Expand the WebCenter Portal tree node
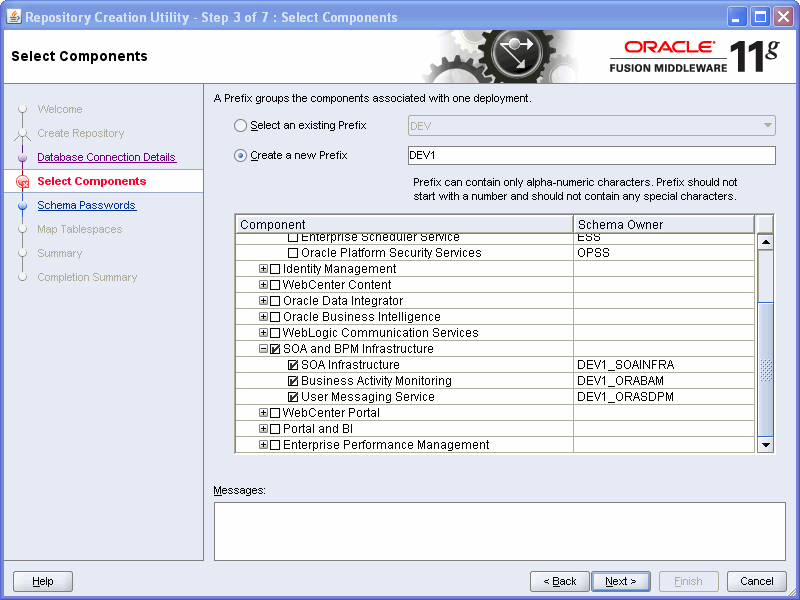 pyautogui.click(x=263, y=412)
